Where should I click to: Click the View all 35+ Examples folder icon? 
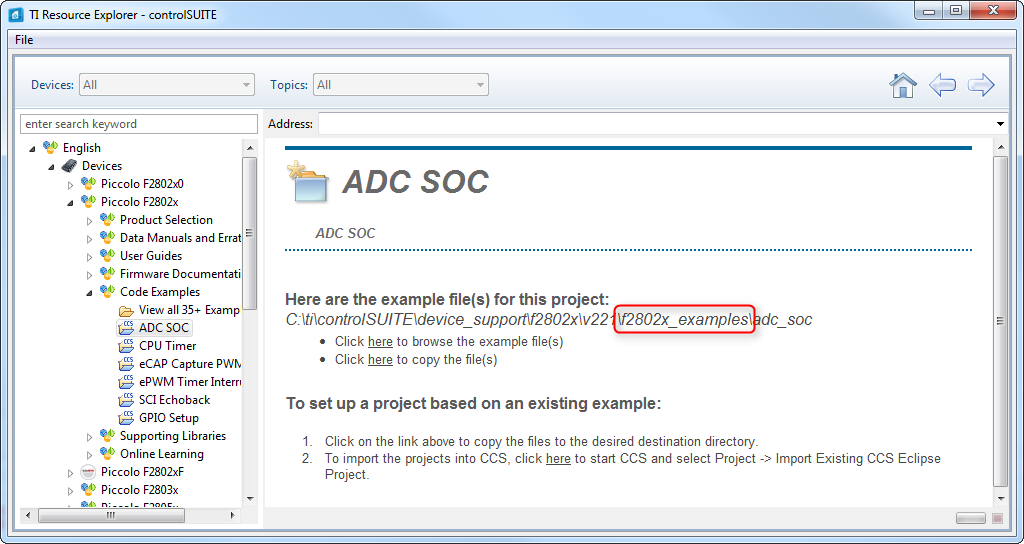[x=126, y=310]
